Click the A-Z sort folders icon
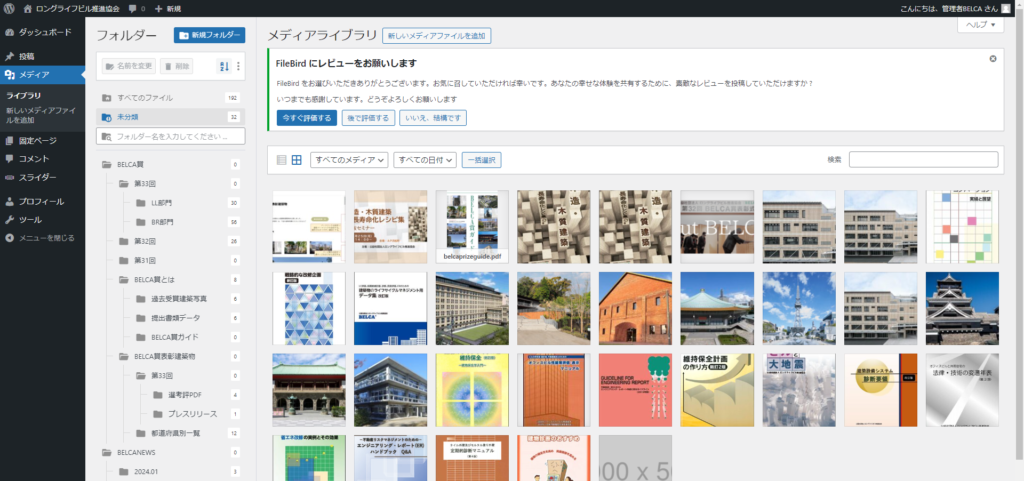Viewport: 1024px width, 481px height. 223,66
